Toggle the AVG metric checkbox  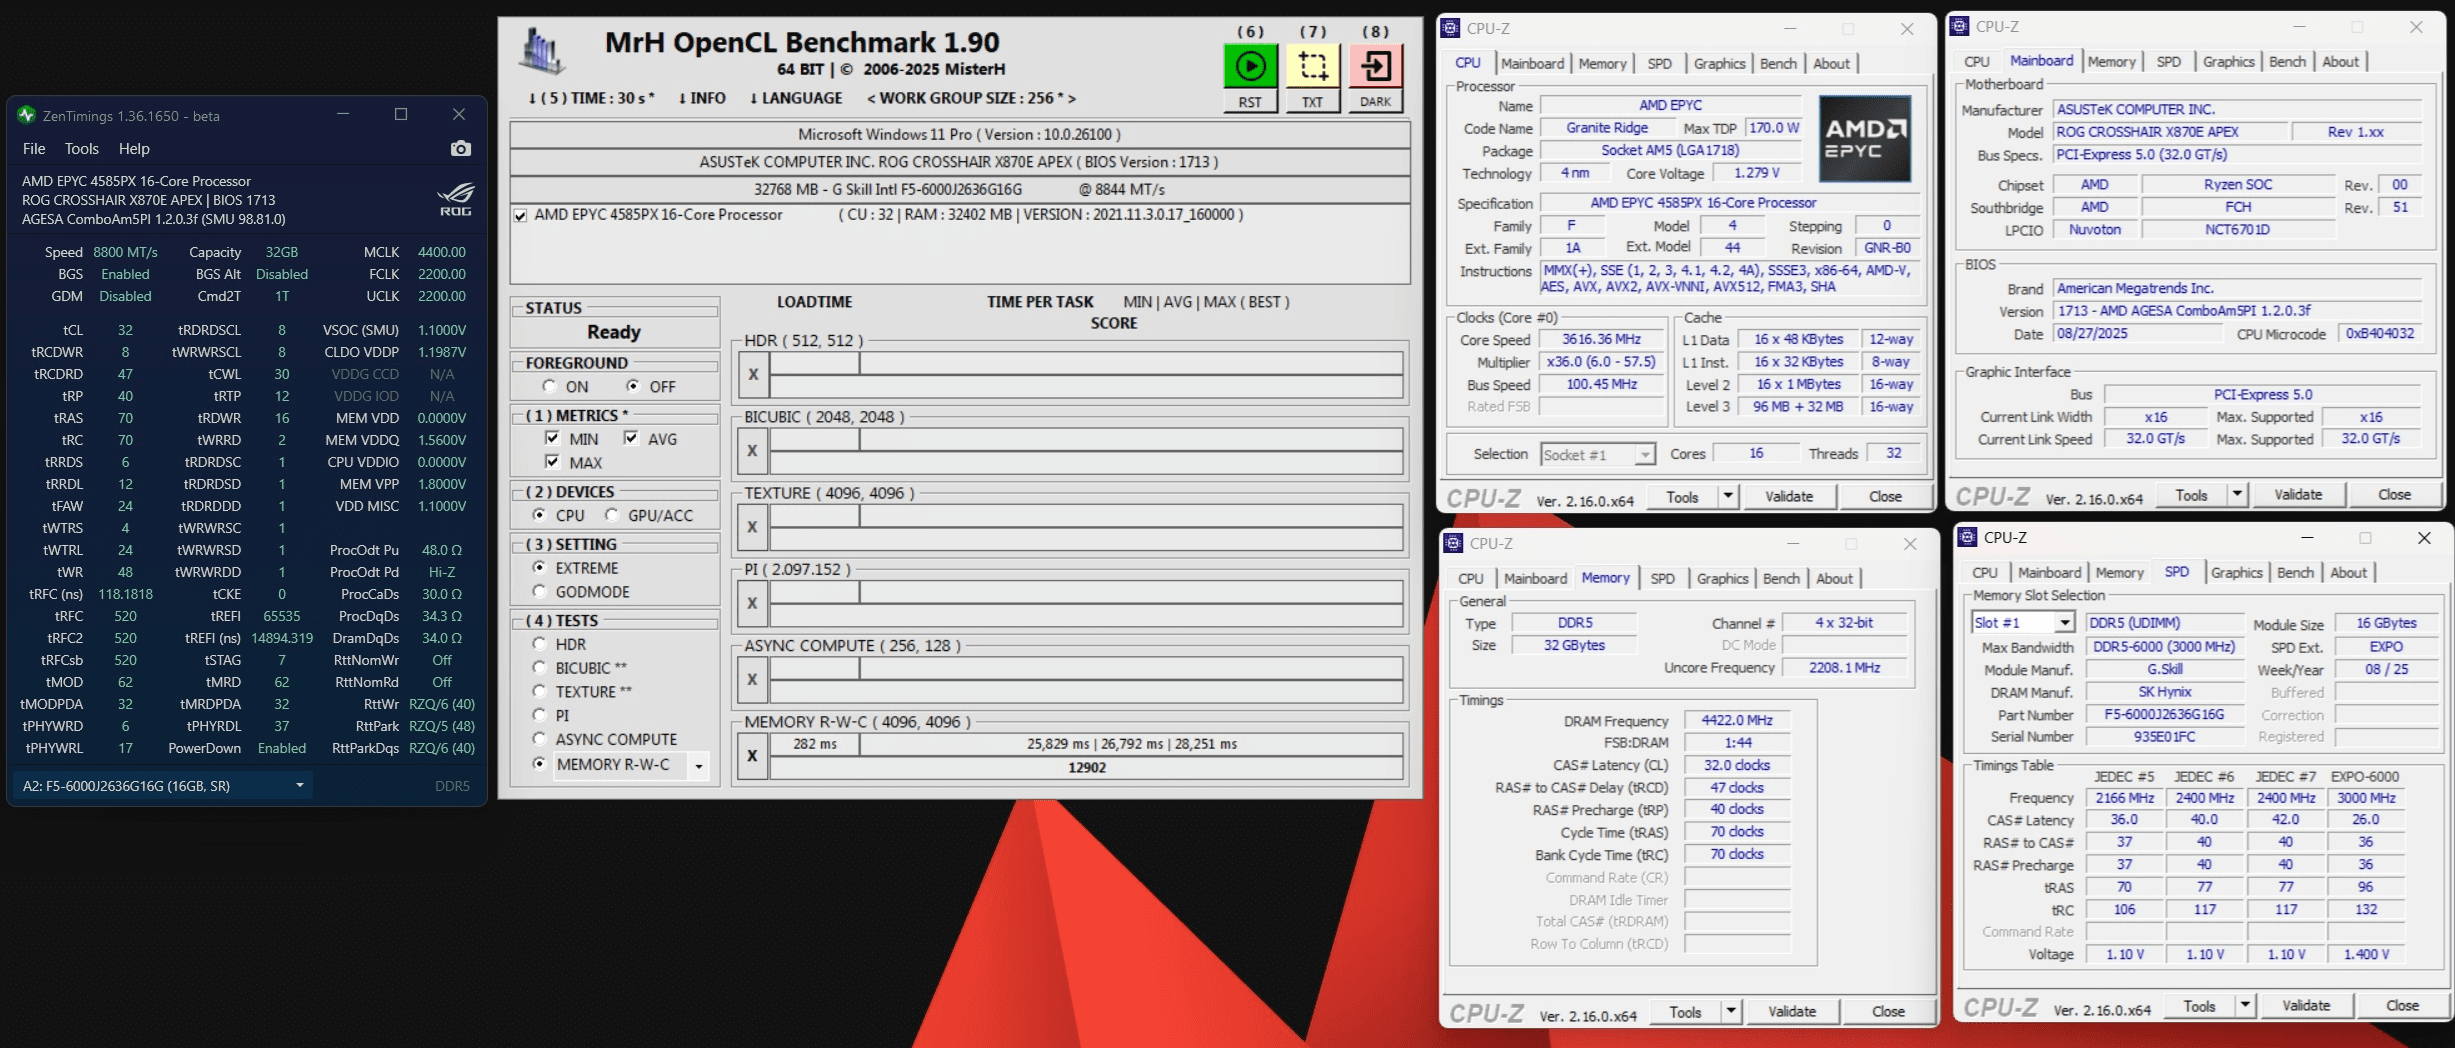tap(631, 438)
